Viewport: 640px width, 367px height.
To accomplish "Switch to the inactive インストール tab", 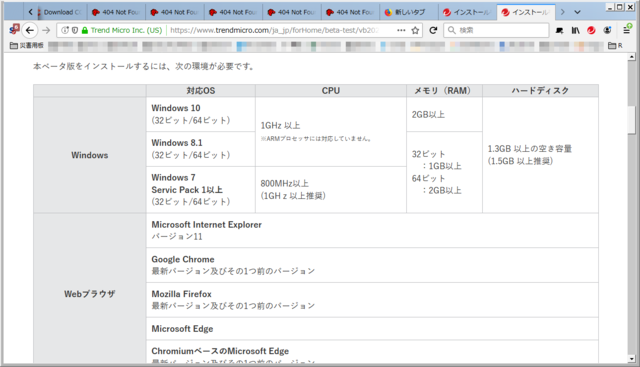I will click(x=468, y=12).
